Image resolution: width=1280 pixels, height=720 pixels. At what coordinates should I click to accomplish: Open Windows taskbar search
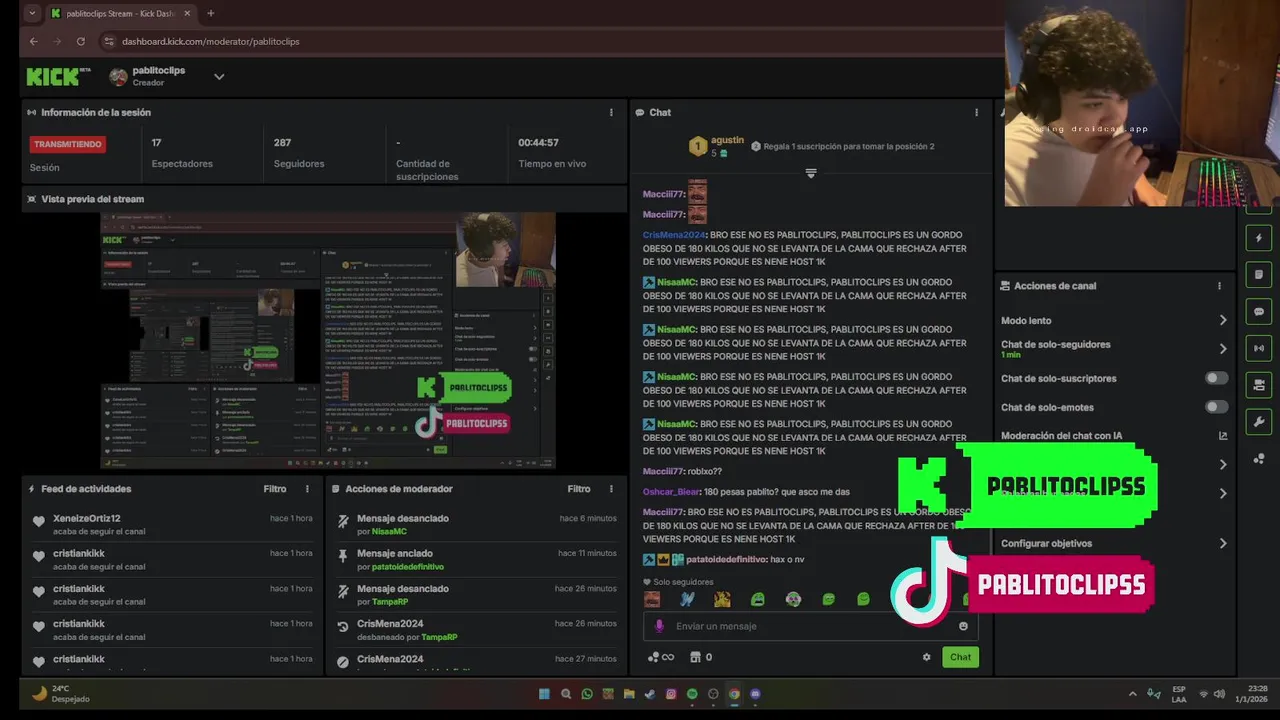pos(566,694)
